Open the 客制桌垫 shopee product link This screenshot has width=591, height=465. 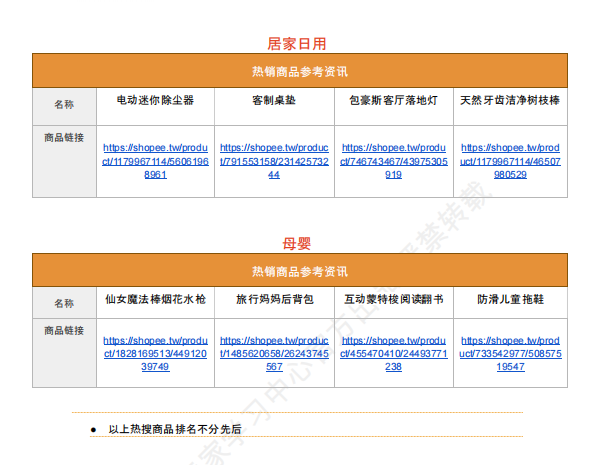pos(274,161)
